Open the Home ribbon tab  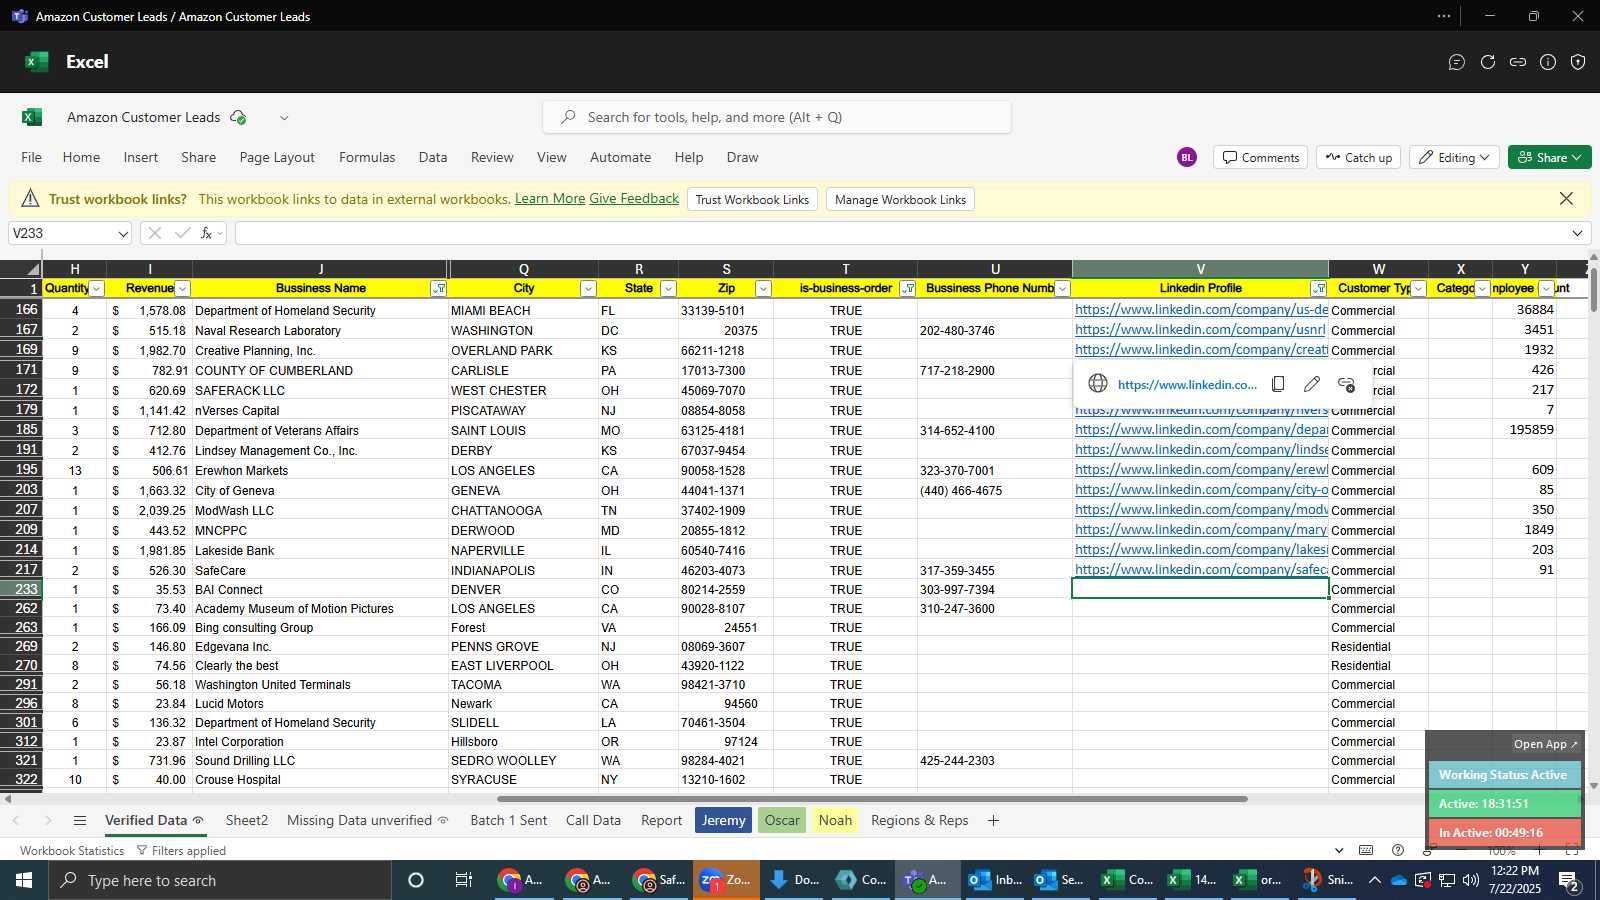pyautogui.click(x=81, y=157)
